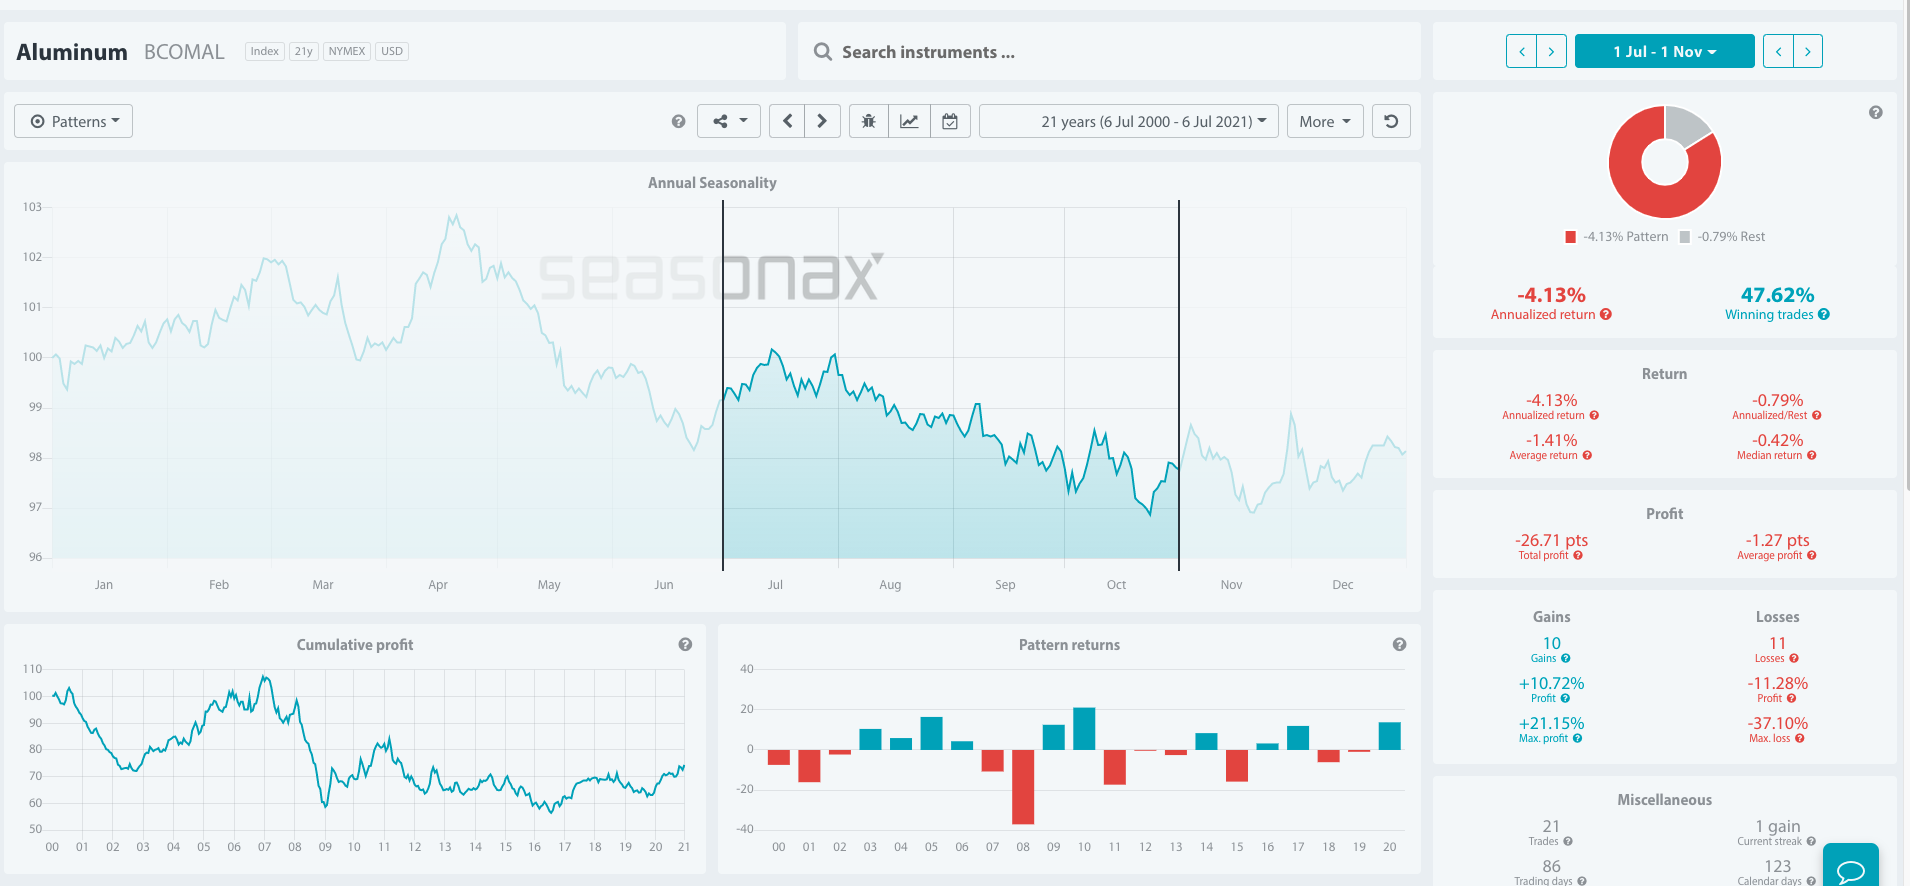This screenshot has height=886, width=1910.
Task: Toggle the -4.13% Pattern legend entry
Action: click(1617, 237)
